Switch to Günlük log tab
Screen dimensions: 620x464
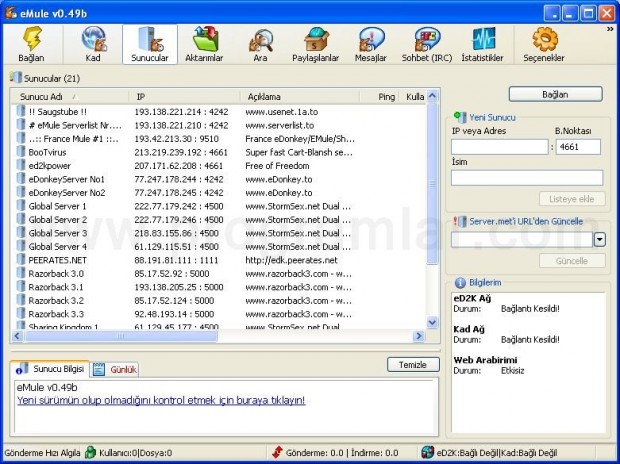(x=115, y=369)
